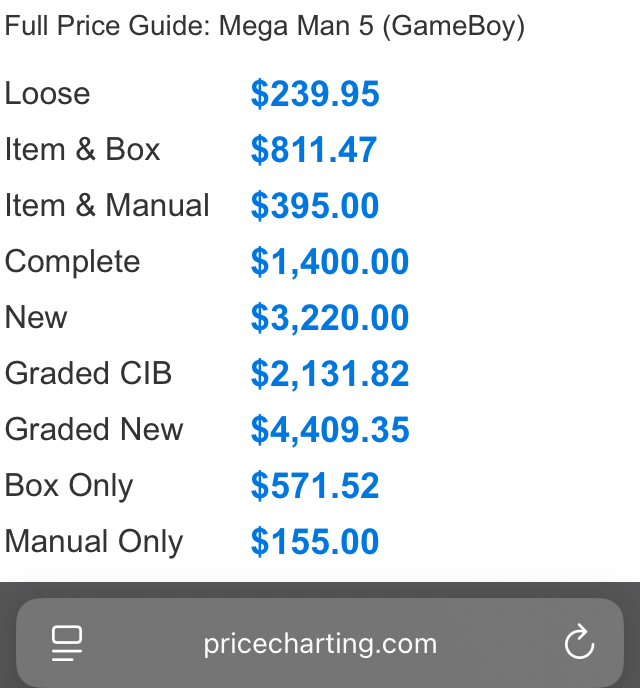Open the Complete price $1,400.00
The height and width of the screenshot is (688, 640).
pos(330,262)
